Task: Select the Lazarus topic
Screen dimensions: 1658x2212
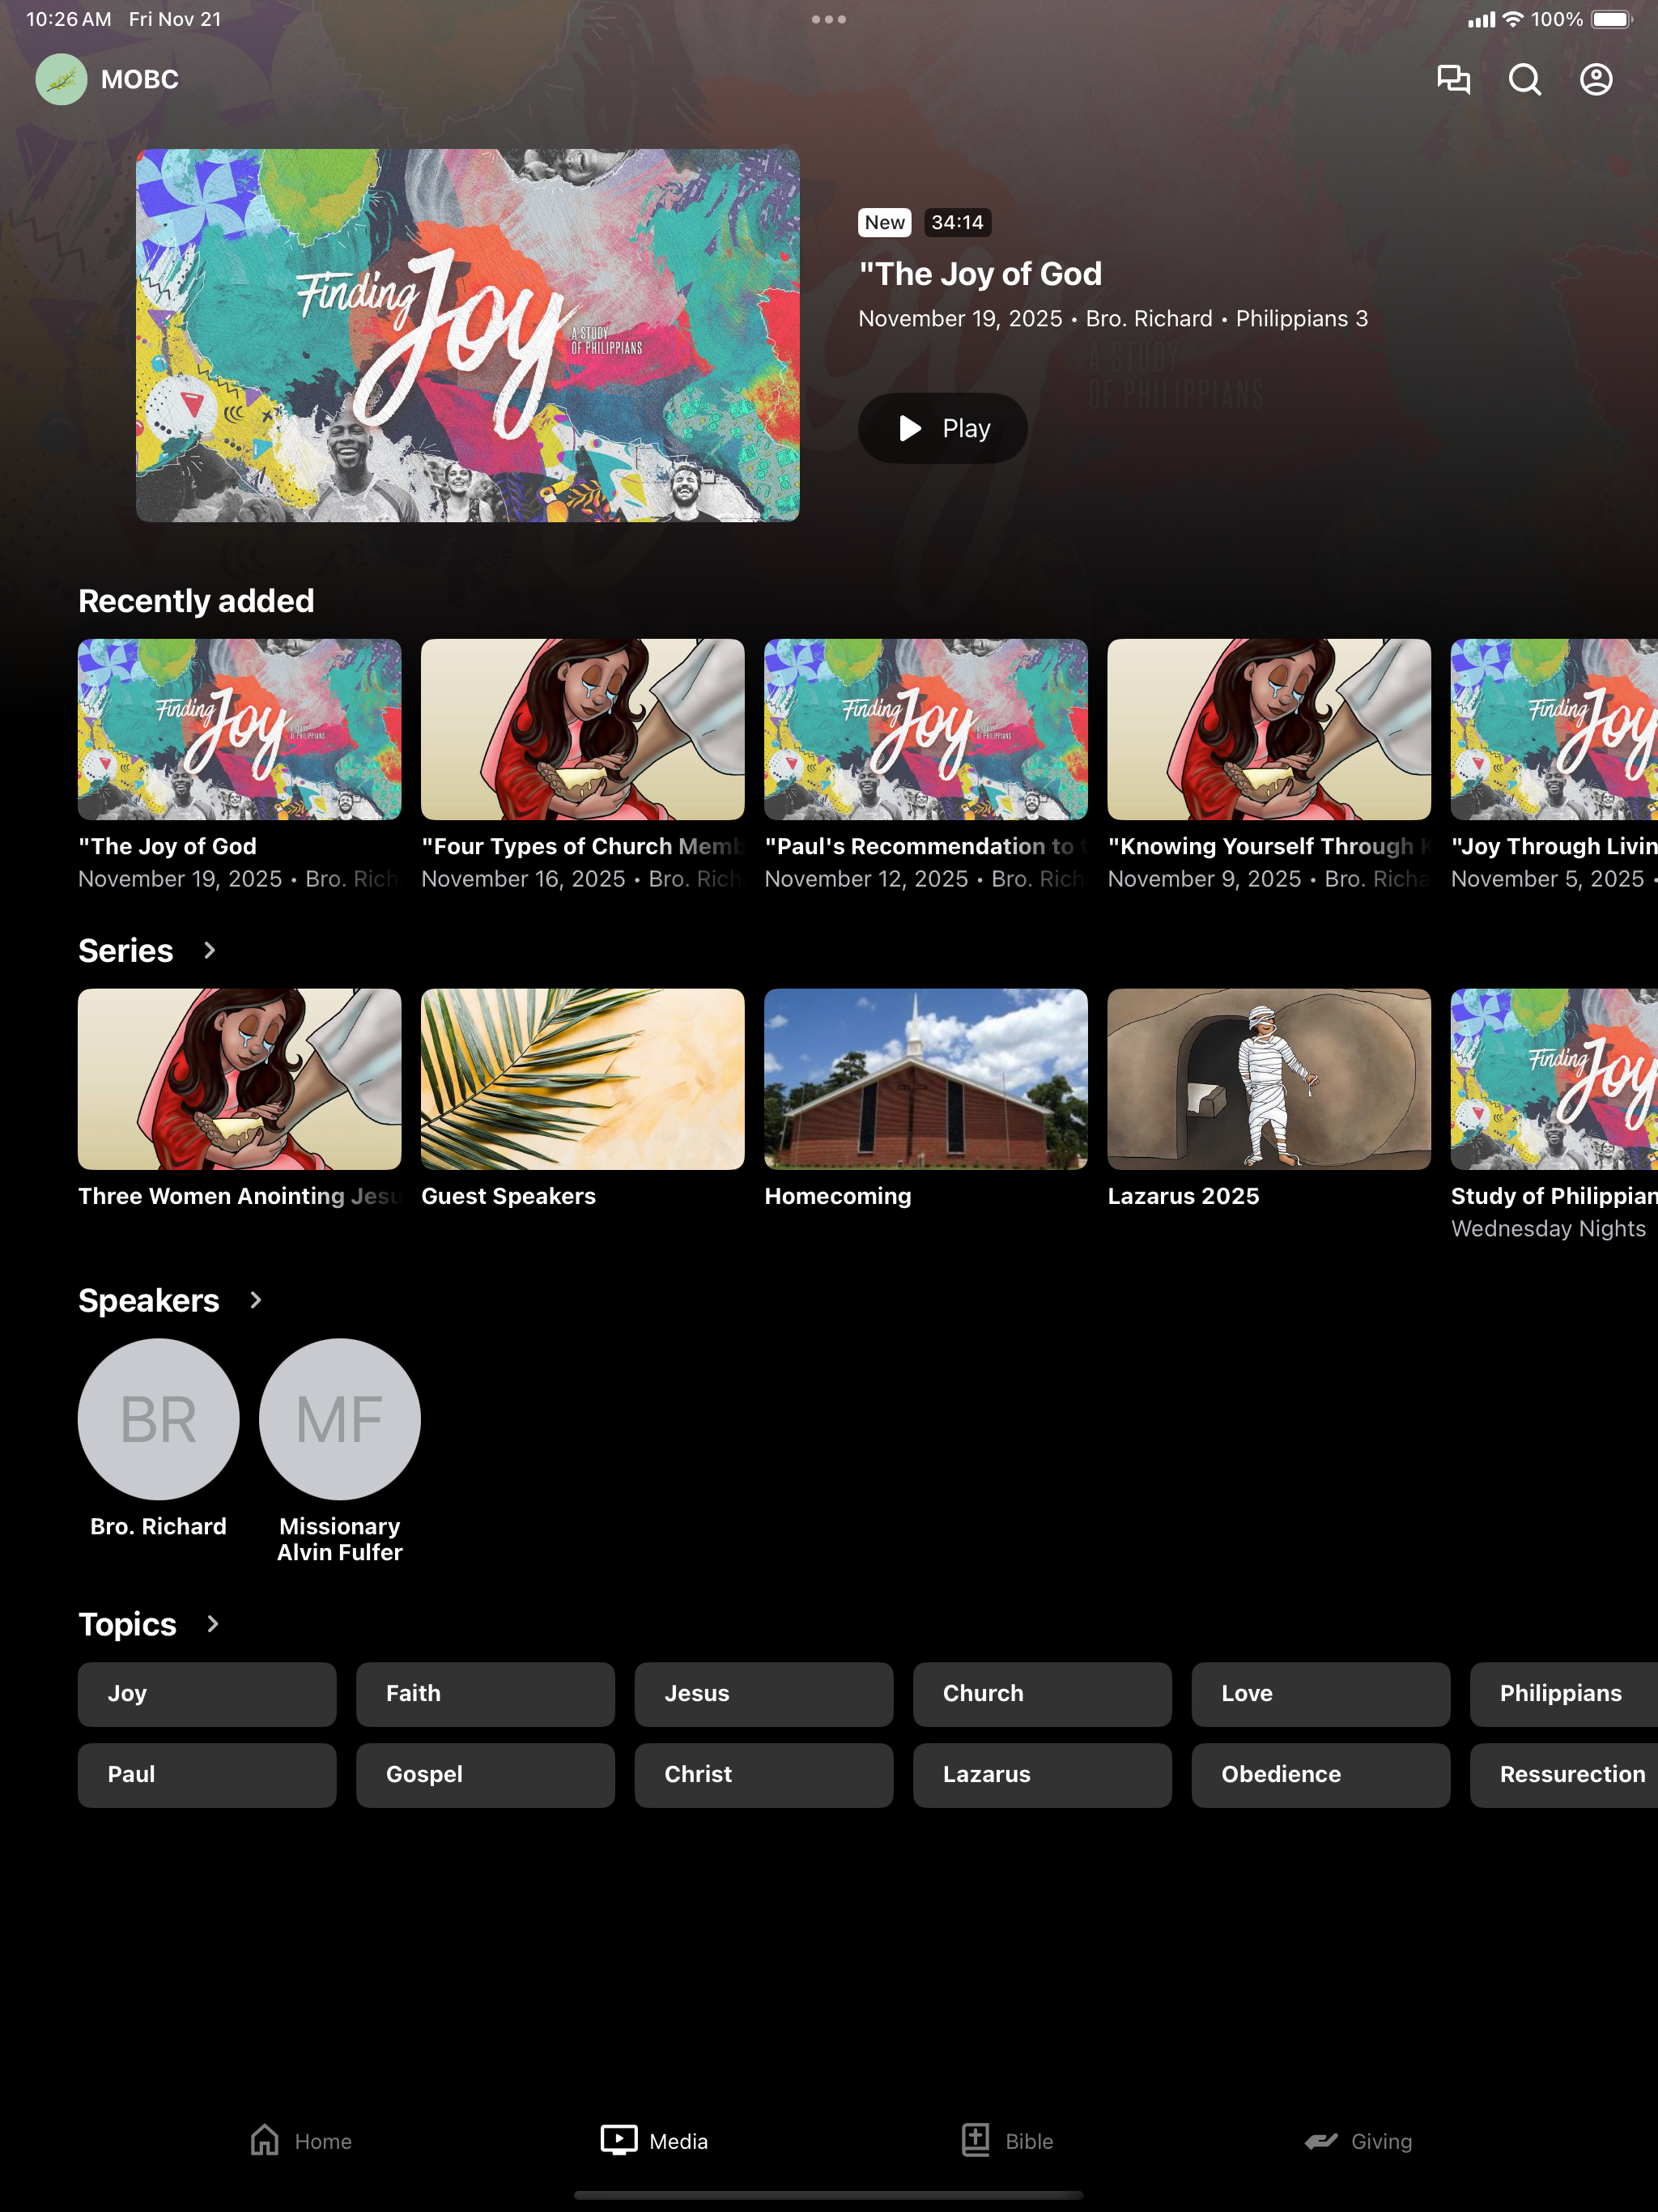Action: [1042, 1775]
